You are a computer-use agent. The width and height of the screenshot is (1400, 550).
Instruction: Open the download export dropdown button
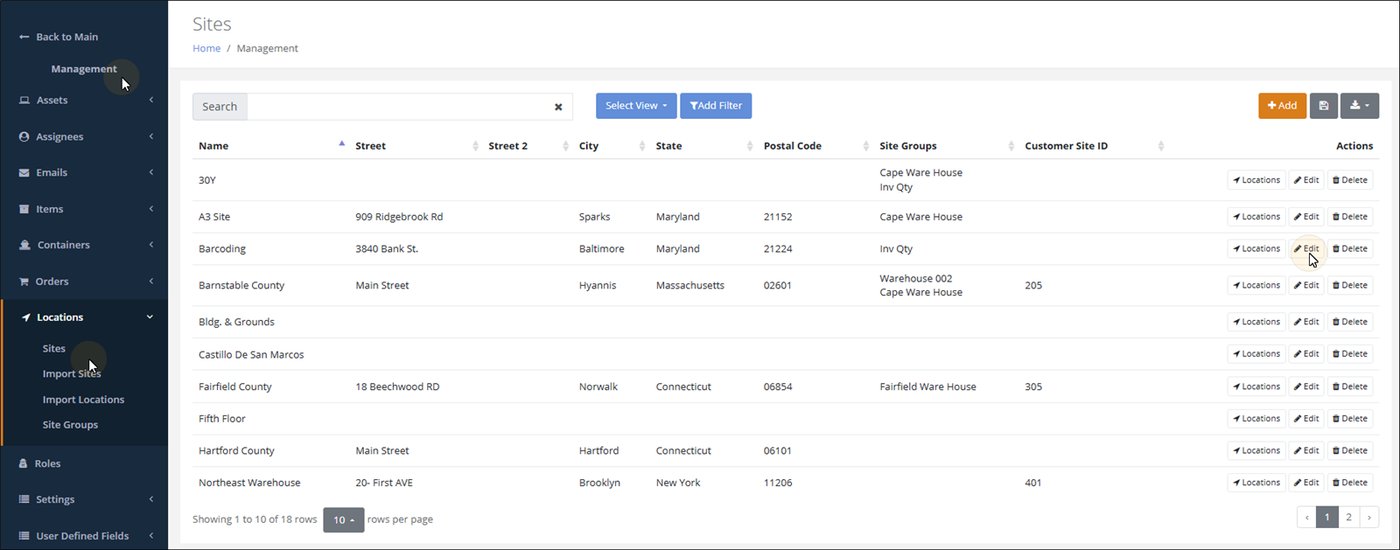(x=1359, y=106)
